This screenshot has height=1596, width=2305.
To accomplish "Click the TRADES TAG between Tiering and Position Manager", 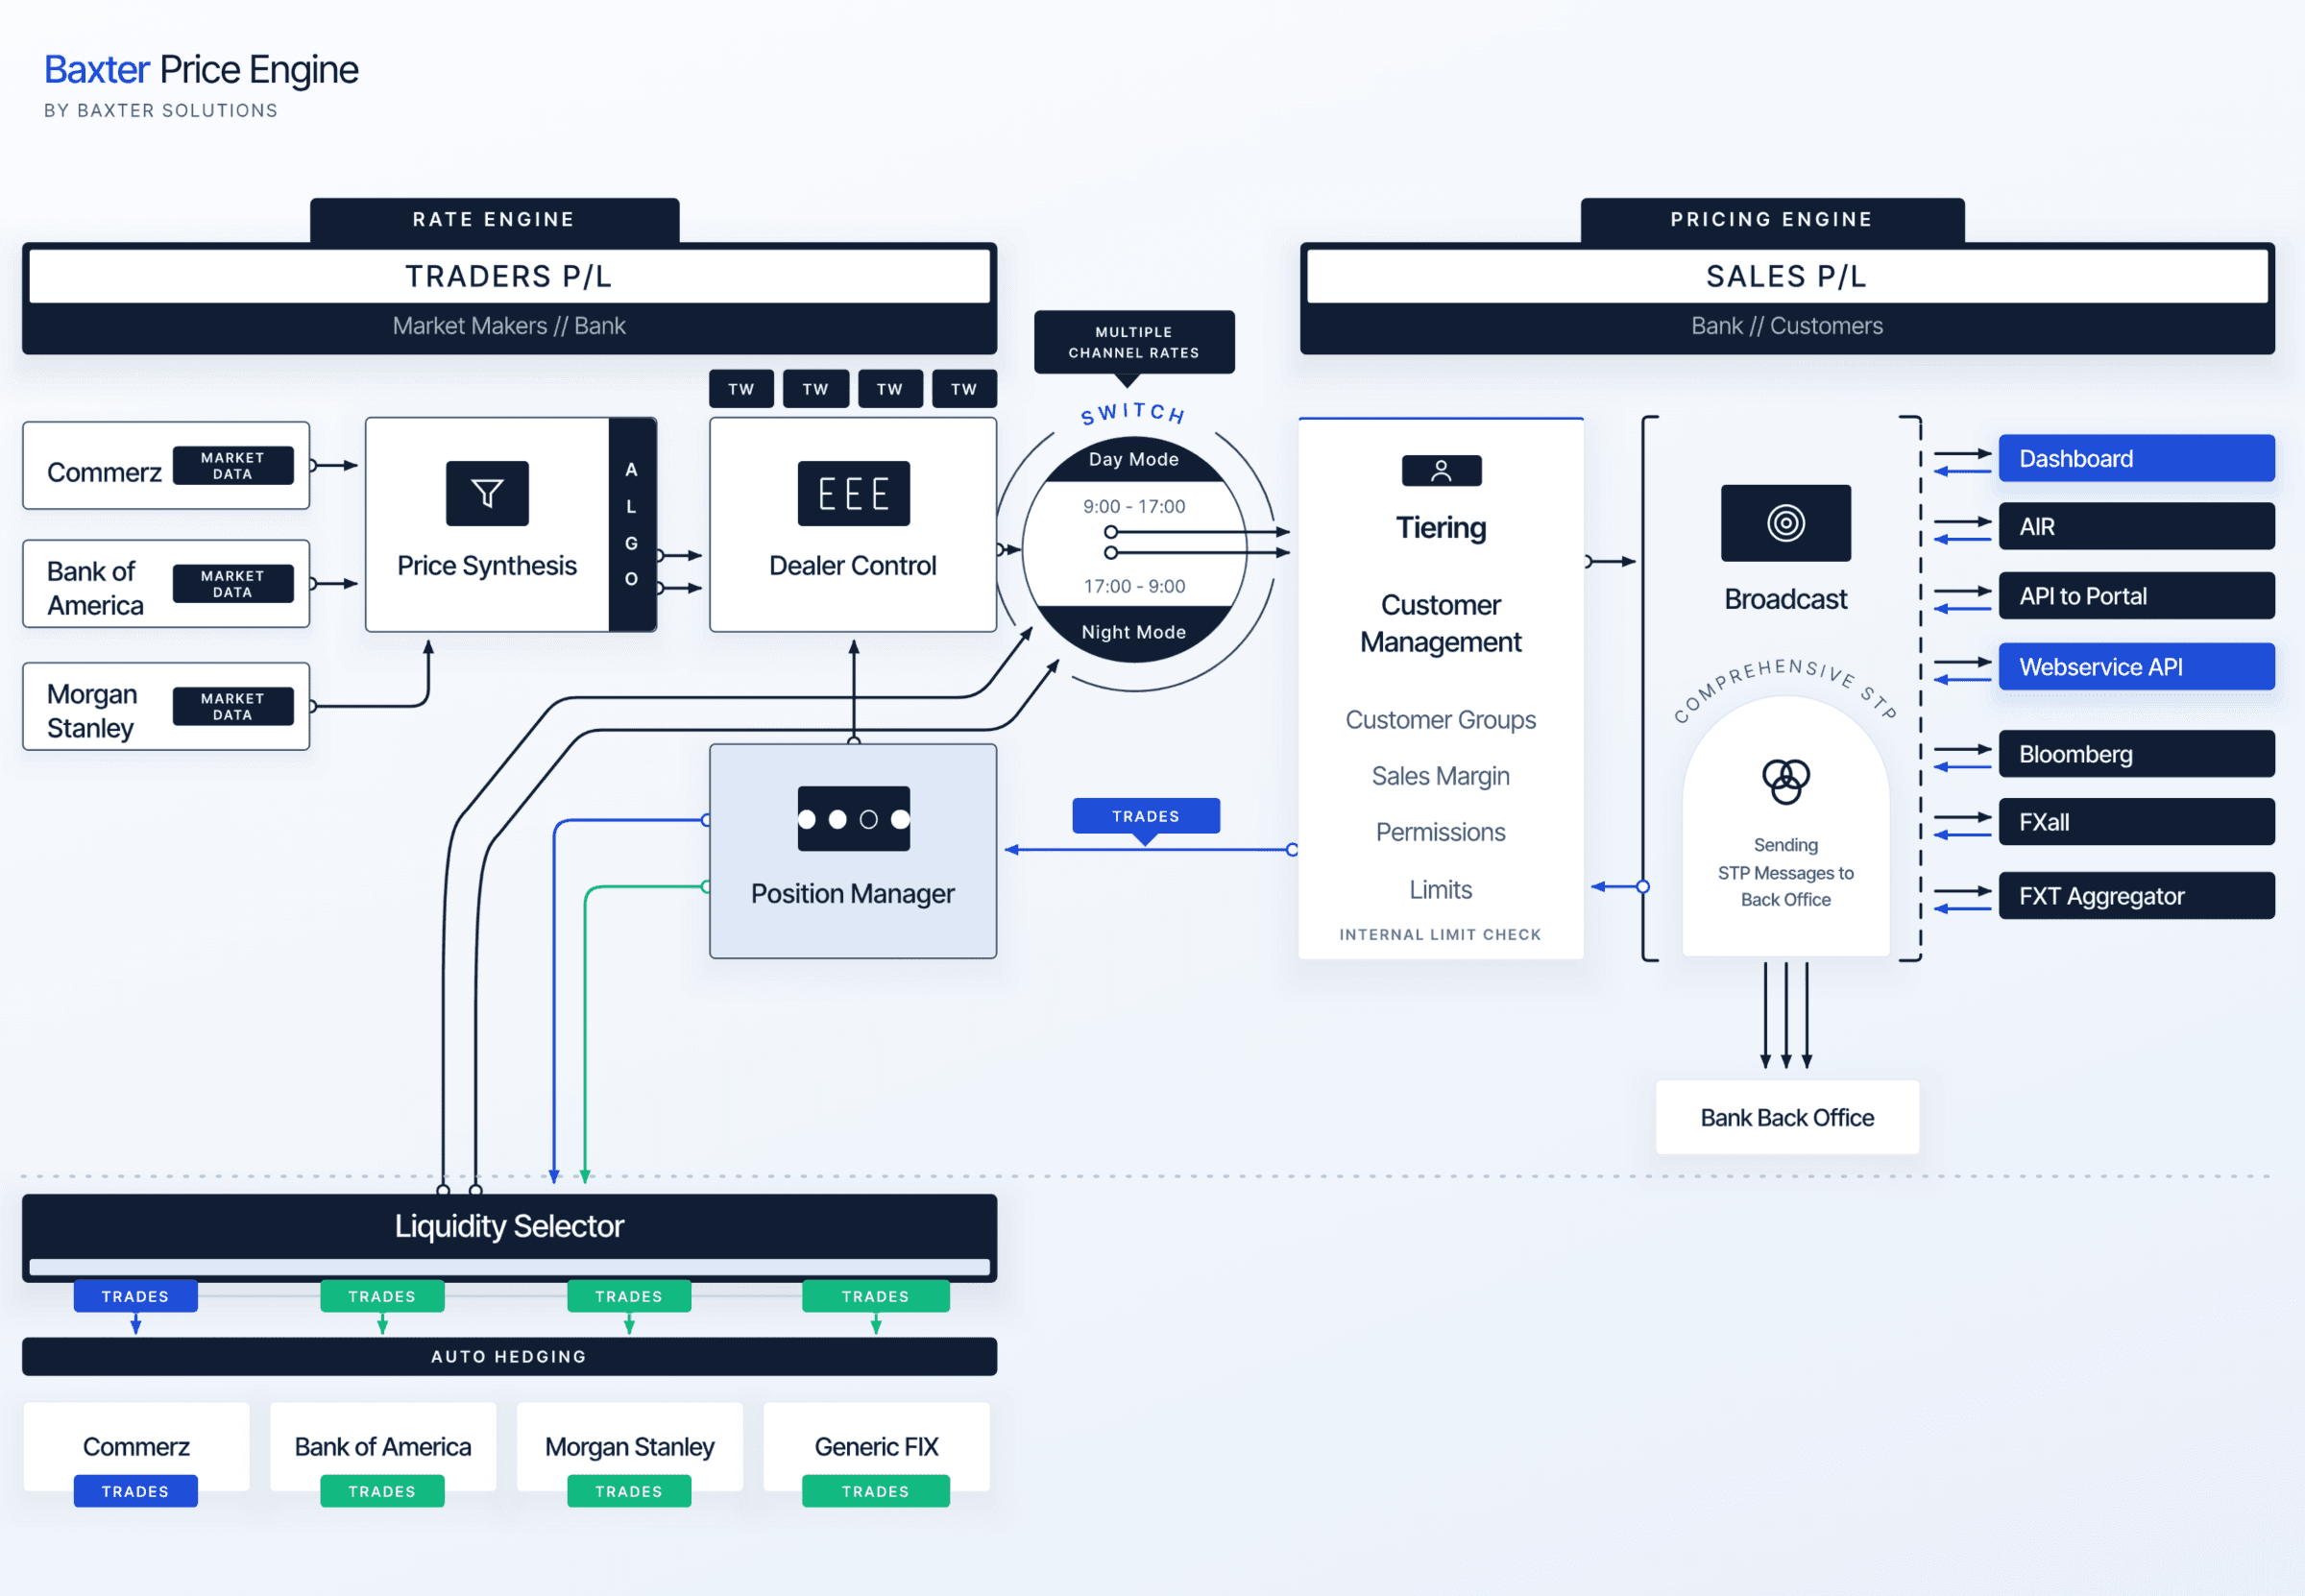I will (1146, 816).
